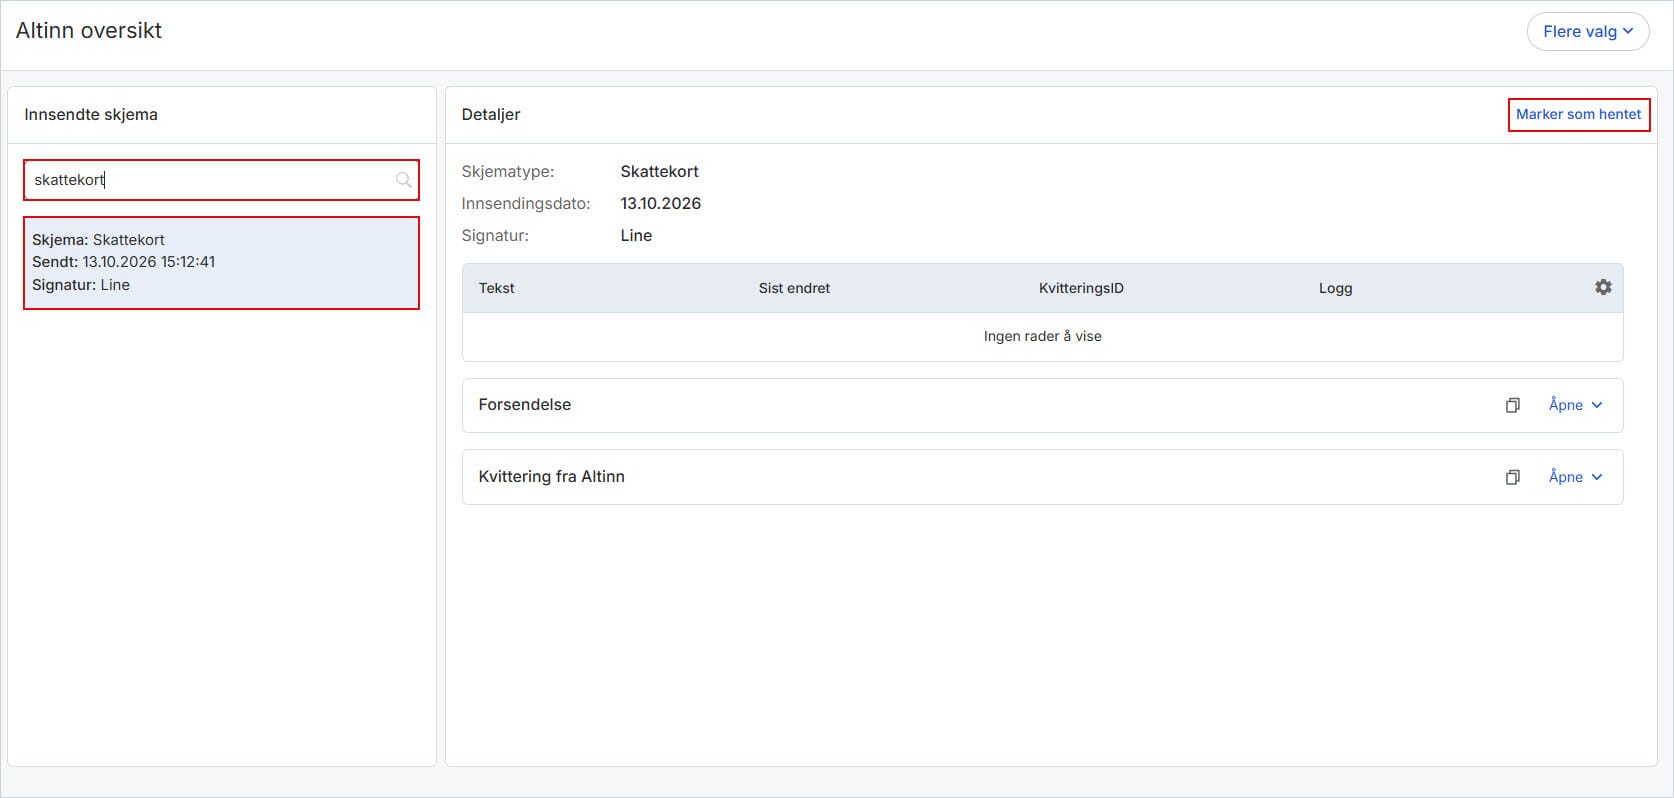Click Marker som hentet link
The image size is (1674, 798).
pos(1578,114)
